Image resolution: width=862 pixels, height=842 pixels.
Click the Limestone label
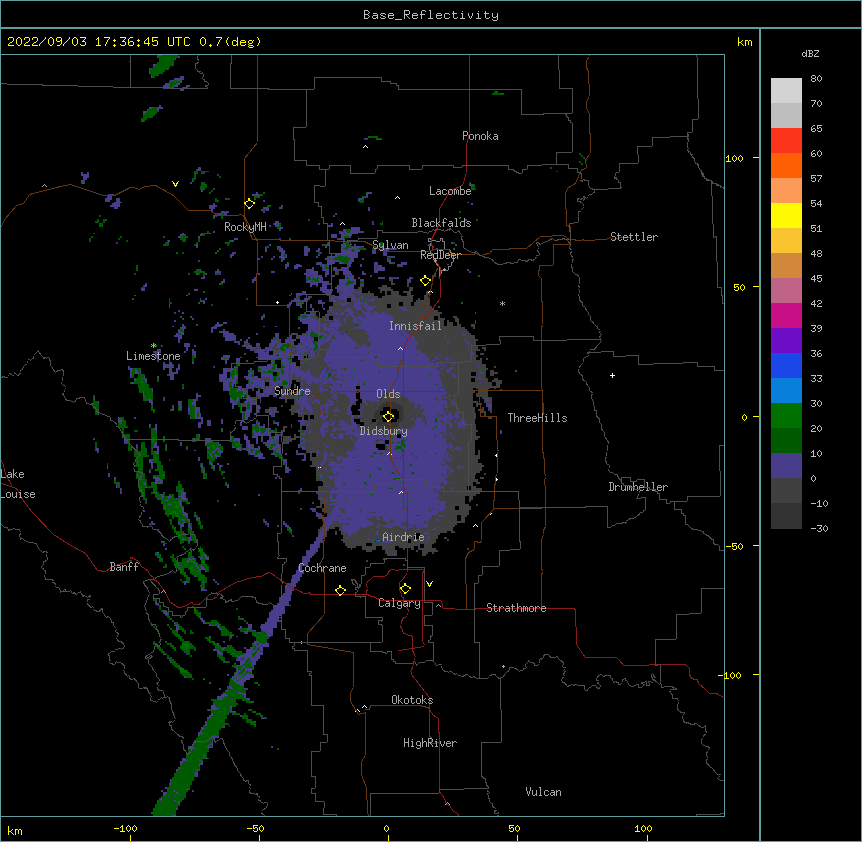[x=153, y=356]
